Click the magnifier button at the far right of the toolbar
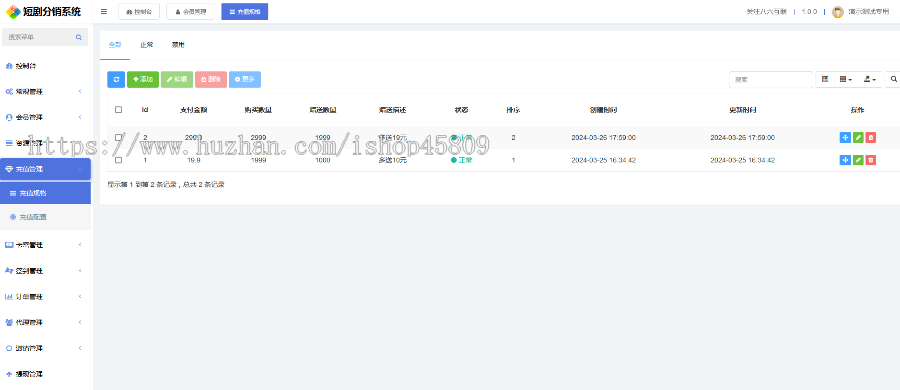900x390 pixels. 893,79
